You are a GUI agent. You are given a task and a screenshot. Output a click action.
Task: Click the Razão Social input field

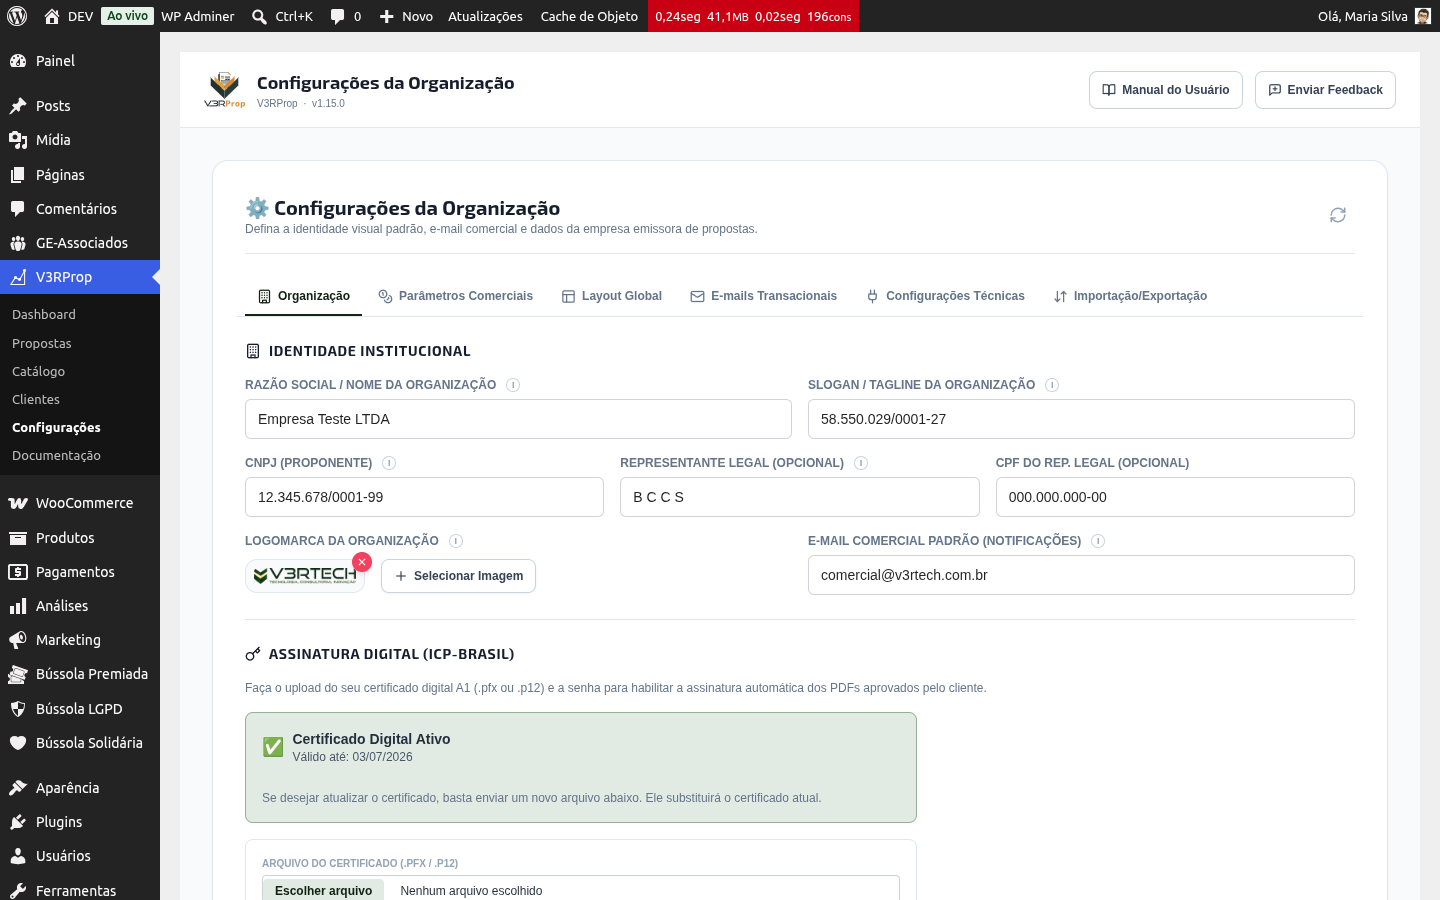point(518,419)
